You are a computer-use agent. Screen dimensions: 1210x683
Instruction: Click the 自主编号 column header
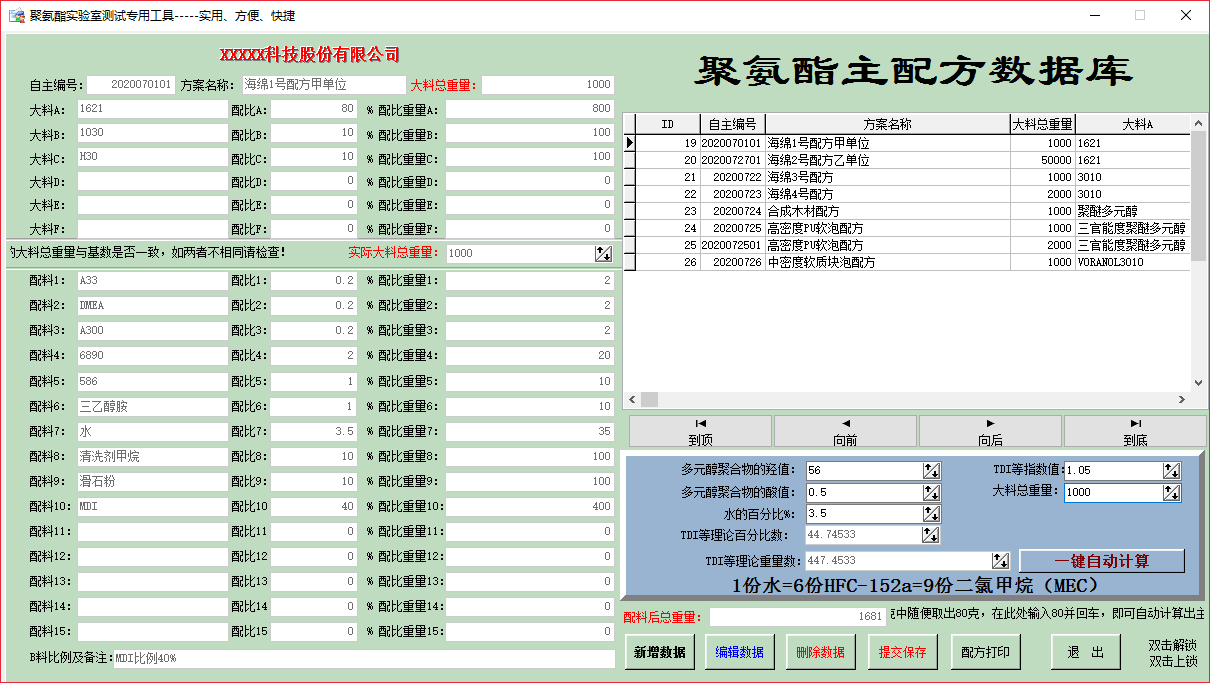coord(732,124)
